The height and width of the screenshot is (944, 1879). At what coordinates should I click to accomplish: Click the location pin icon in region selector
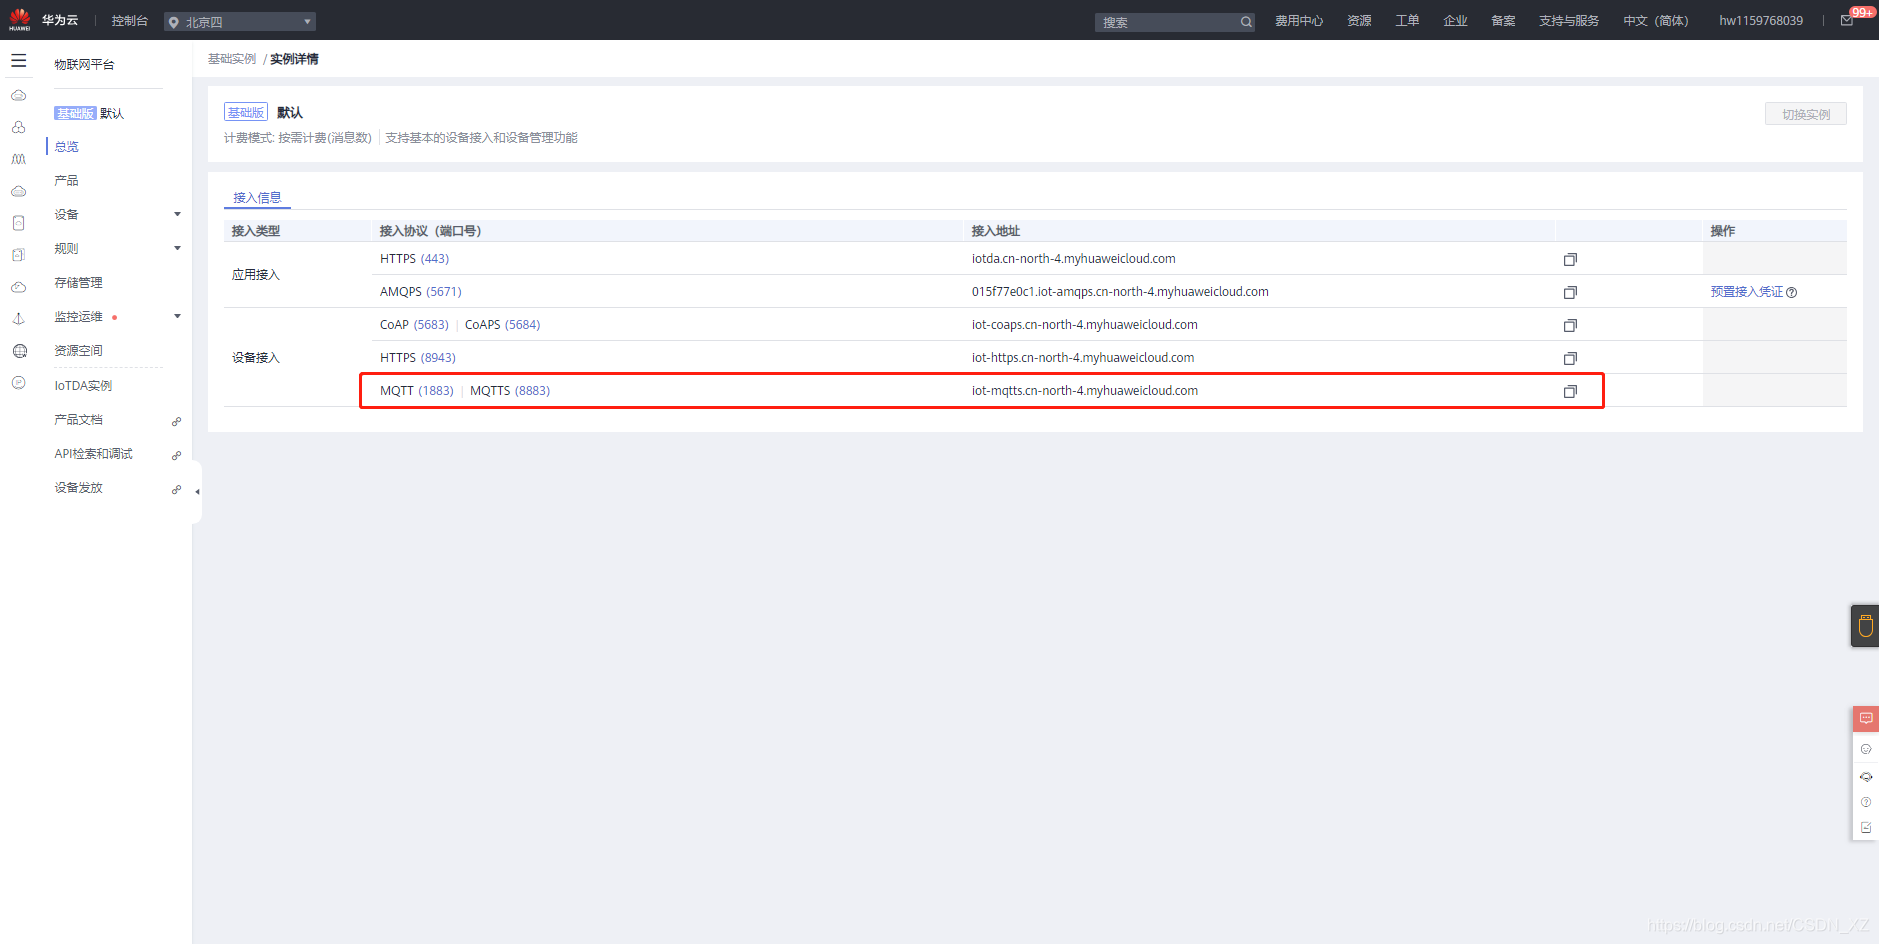click(x=174, y=22)
